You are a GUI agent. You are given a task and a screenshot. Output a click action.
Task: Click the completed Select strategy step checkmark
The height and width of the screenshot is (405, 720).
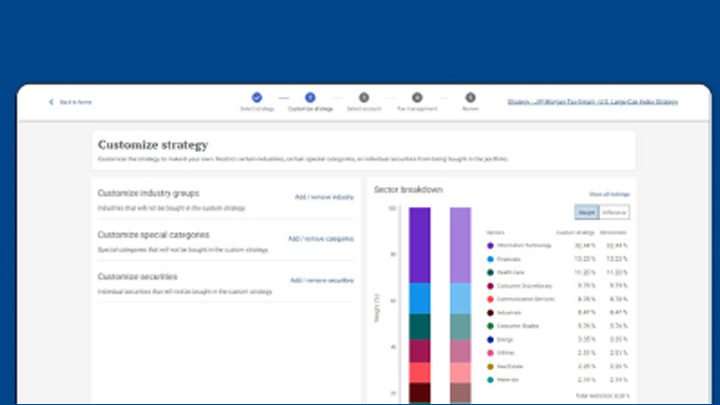[x=257, y=97]
